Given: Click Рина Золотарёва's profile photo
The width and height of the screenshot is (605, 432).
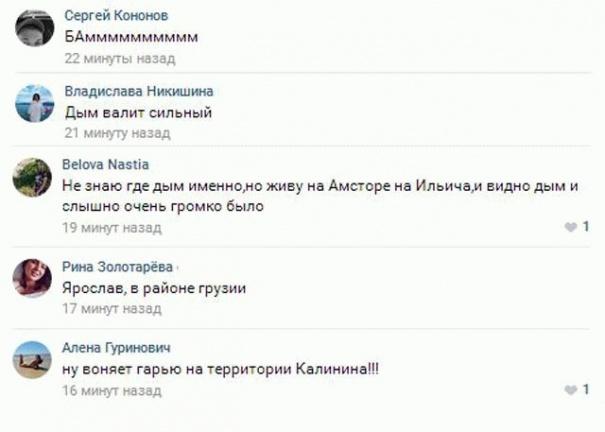Looking at the screenshot, I should point(33,277).
